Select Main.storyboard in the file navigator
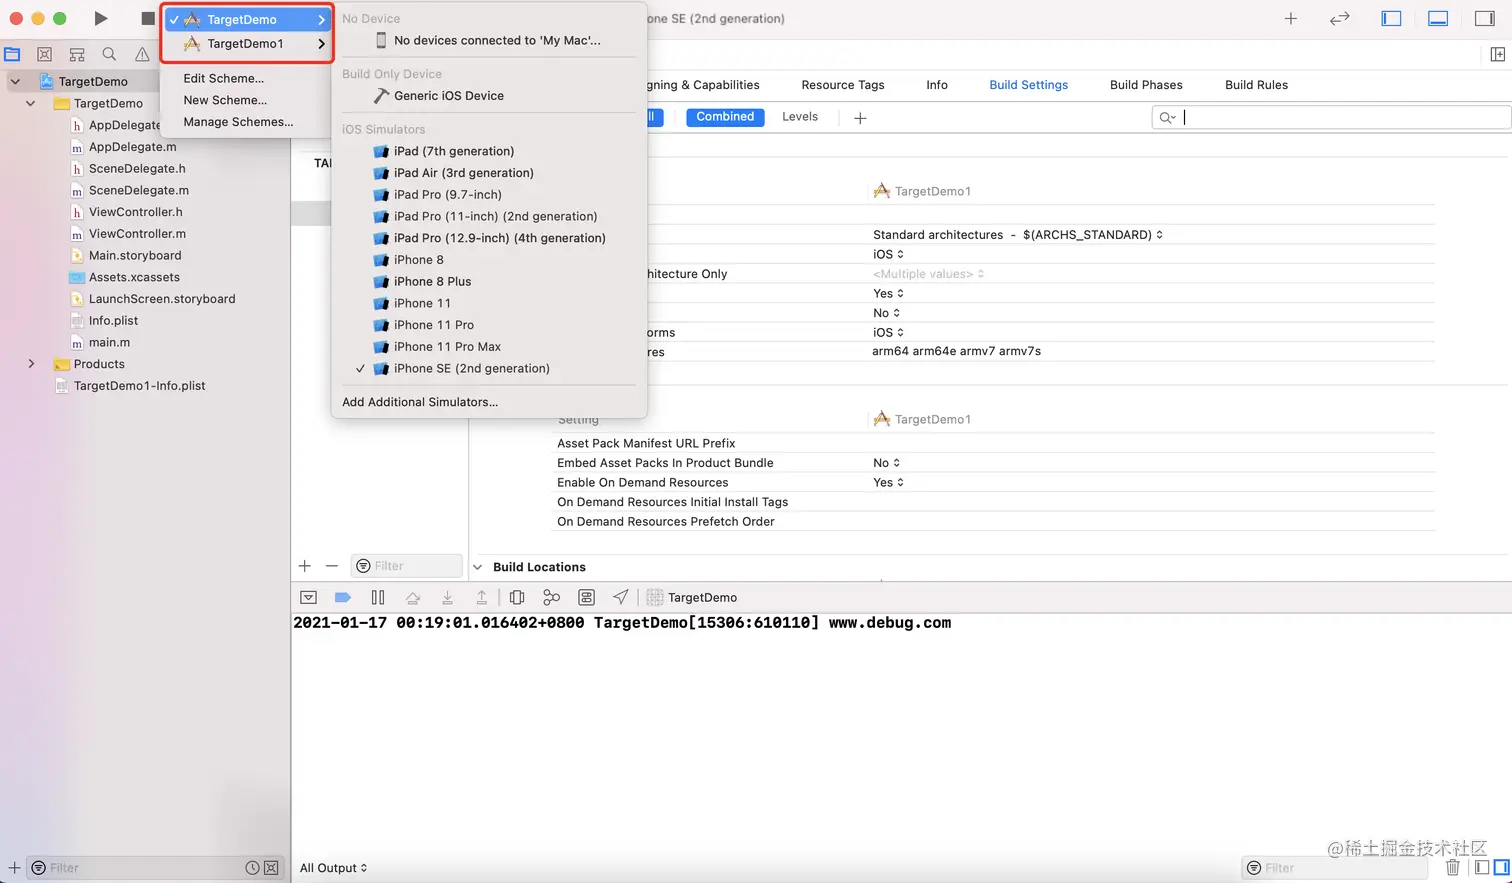This screenshot has height=883, width=1512. pyautogui.click(x=135, y=256)
